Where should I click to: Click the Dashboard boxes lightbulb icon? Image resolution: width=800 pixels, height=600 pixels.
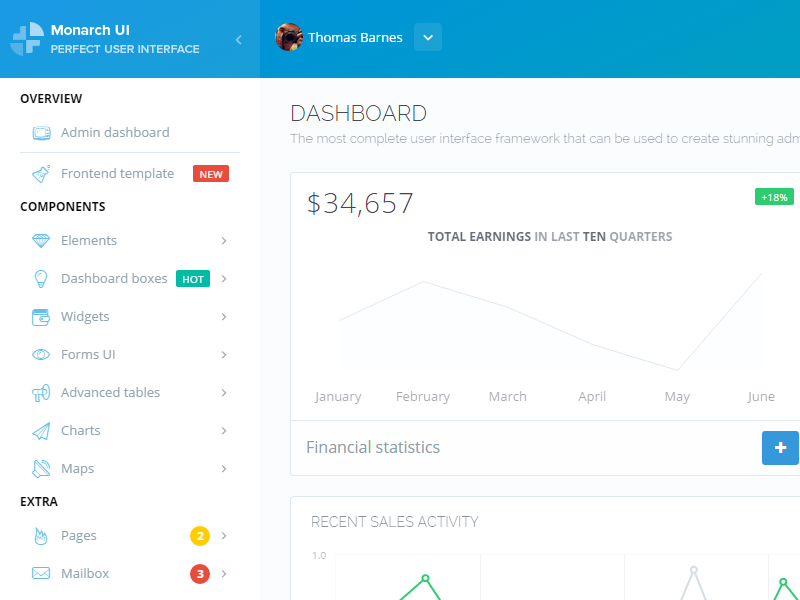tap(40, 278)
